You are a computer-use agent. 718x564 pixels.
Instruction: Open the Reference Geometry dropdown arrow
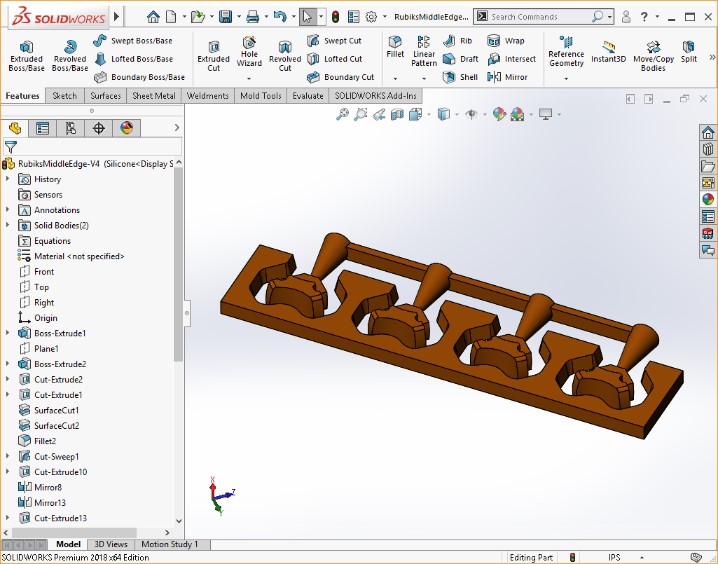point(566,79)
